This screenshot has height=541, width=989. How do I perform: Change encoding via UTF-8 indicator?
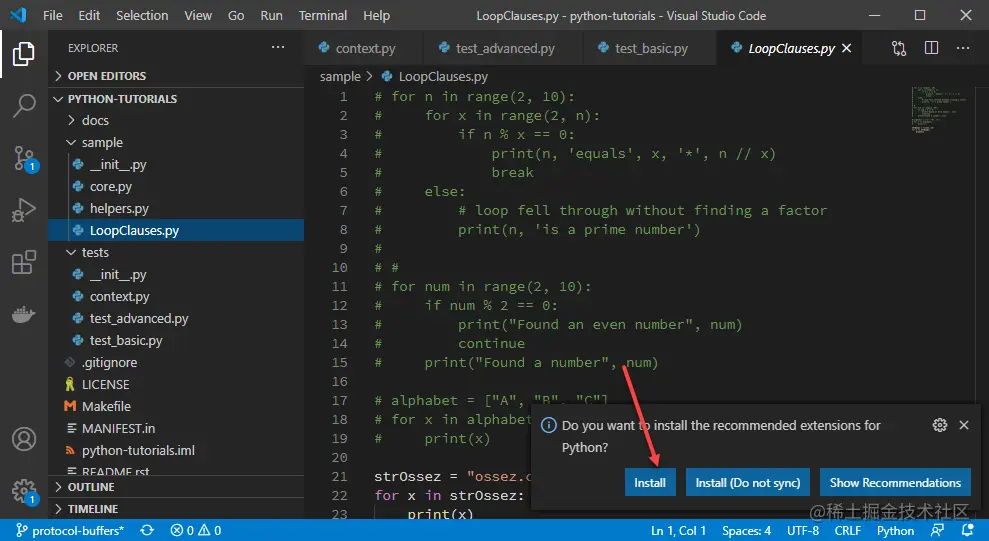pos(802,530)
